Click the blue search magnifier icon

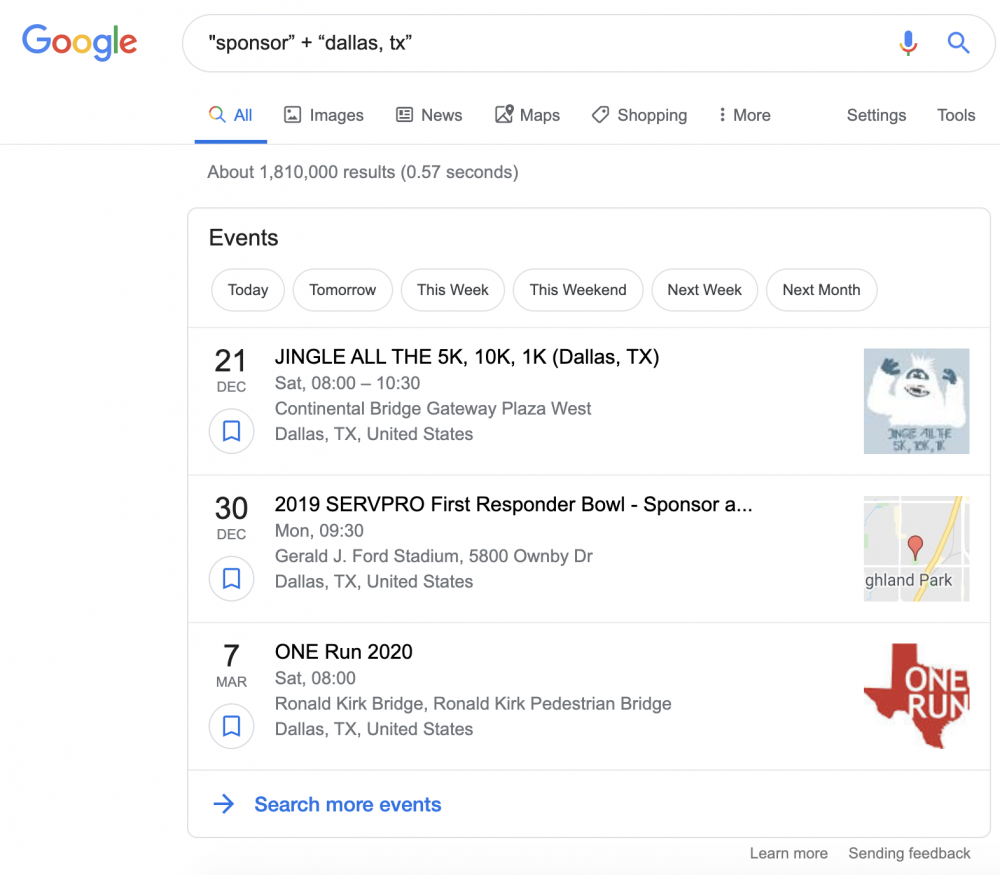tap(958, 43)
